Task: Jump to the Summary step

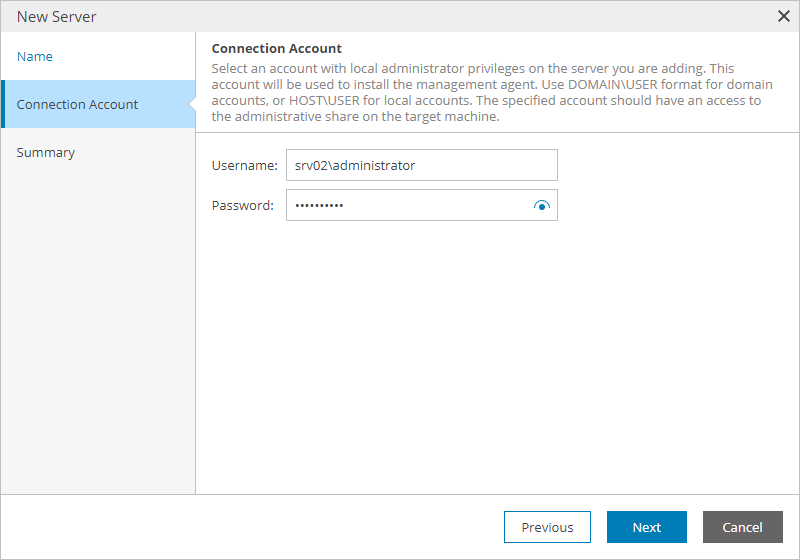Action: click(x=46, y=152)
